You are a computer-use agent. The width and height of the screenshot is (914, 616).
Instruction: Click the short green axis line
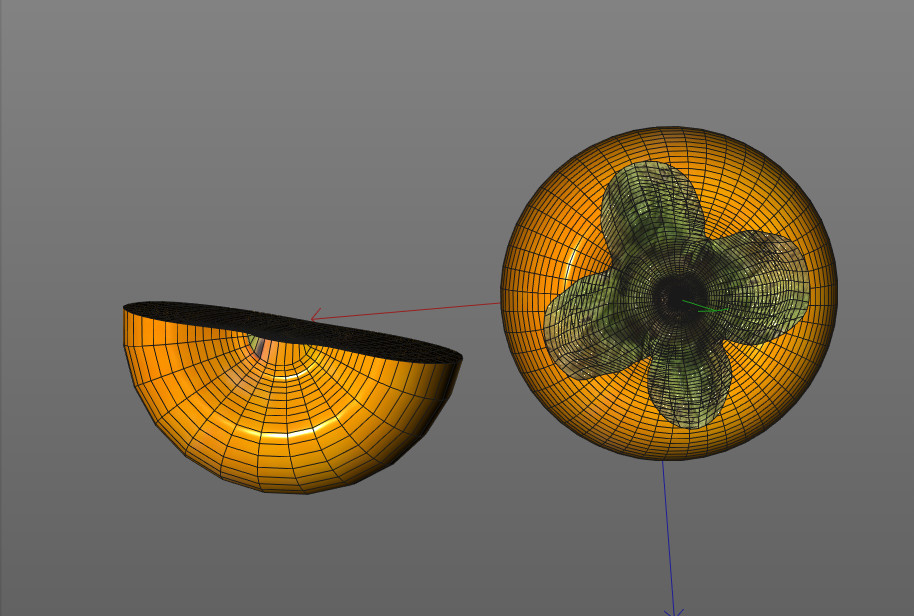[705, 307]
